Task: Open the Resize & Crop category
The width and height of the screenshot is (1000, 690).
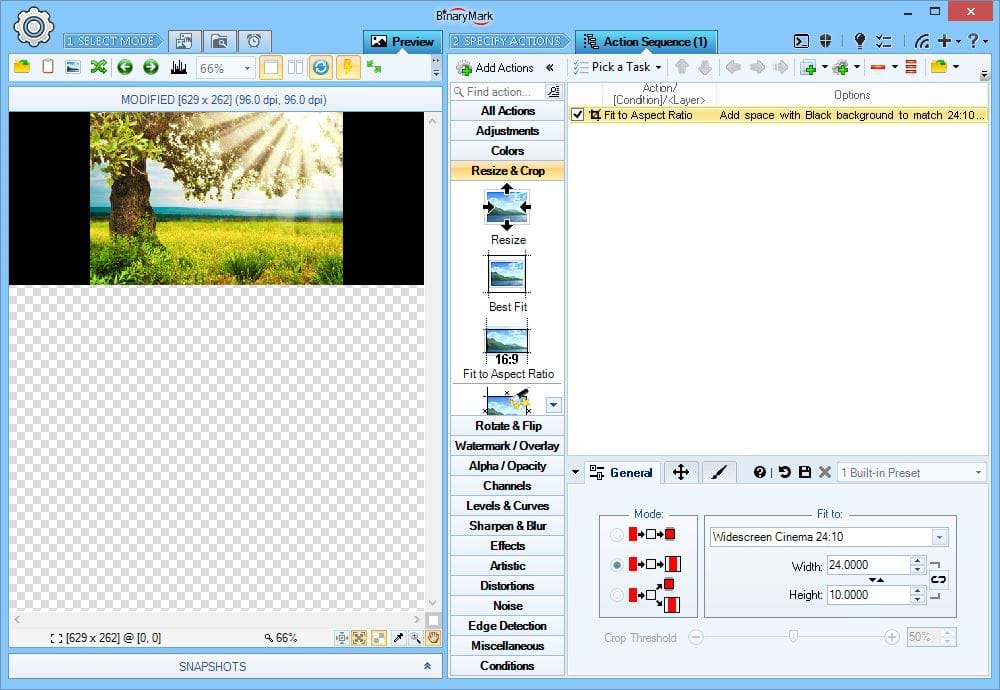Action: pyautogui.click(x=507, y=170)
